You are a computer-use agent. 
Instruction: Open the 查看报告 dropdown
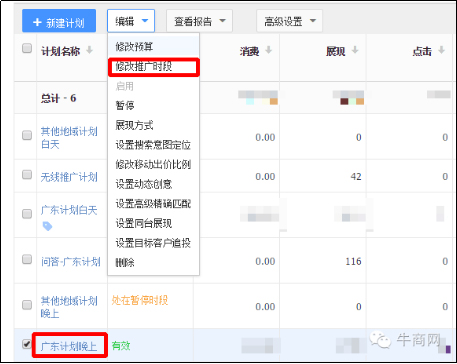(199, 21)
